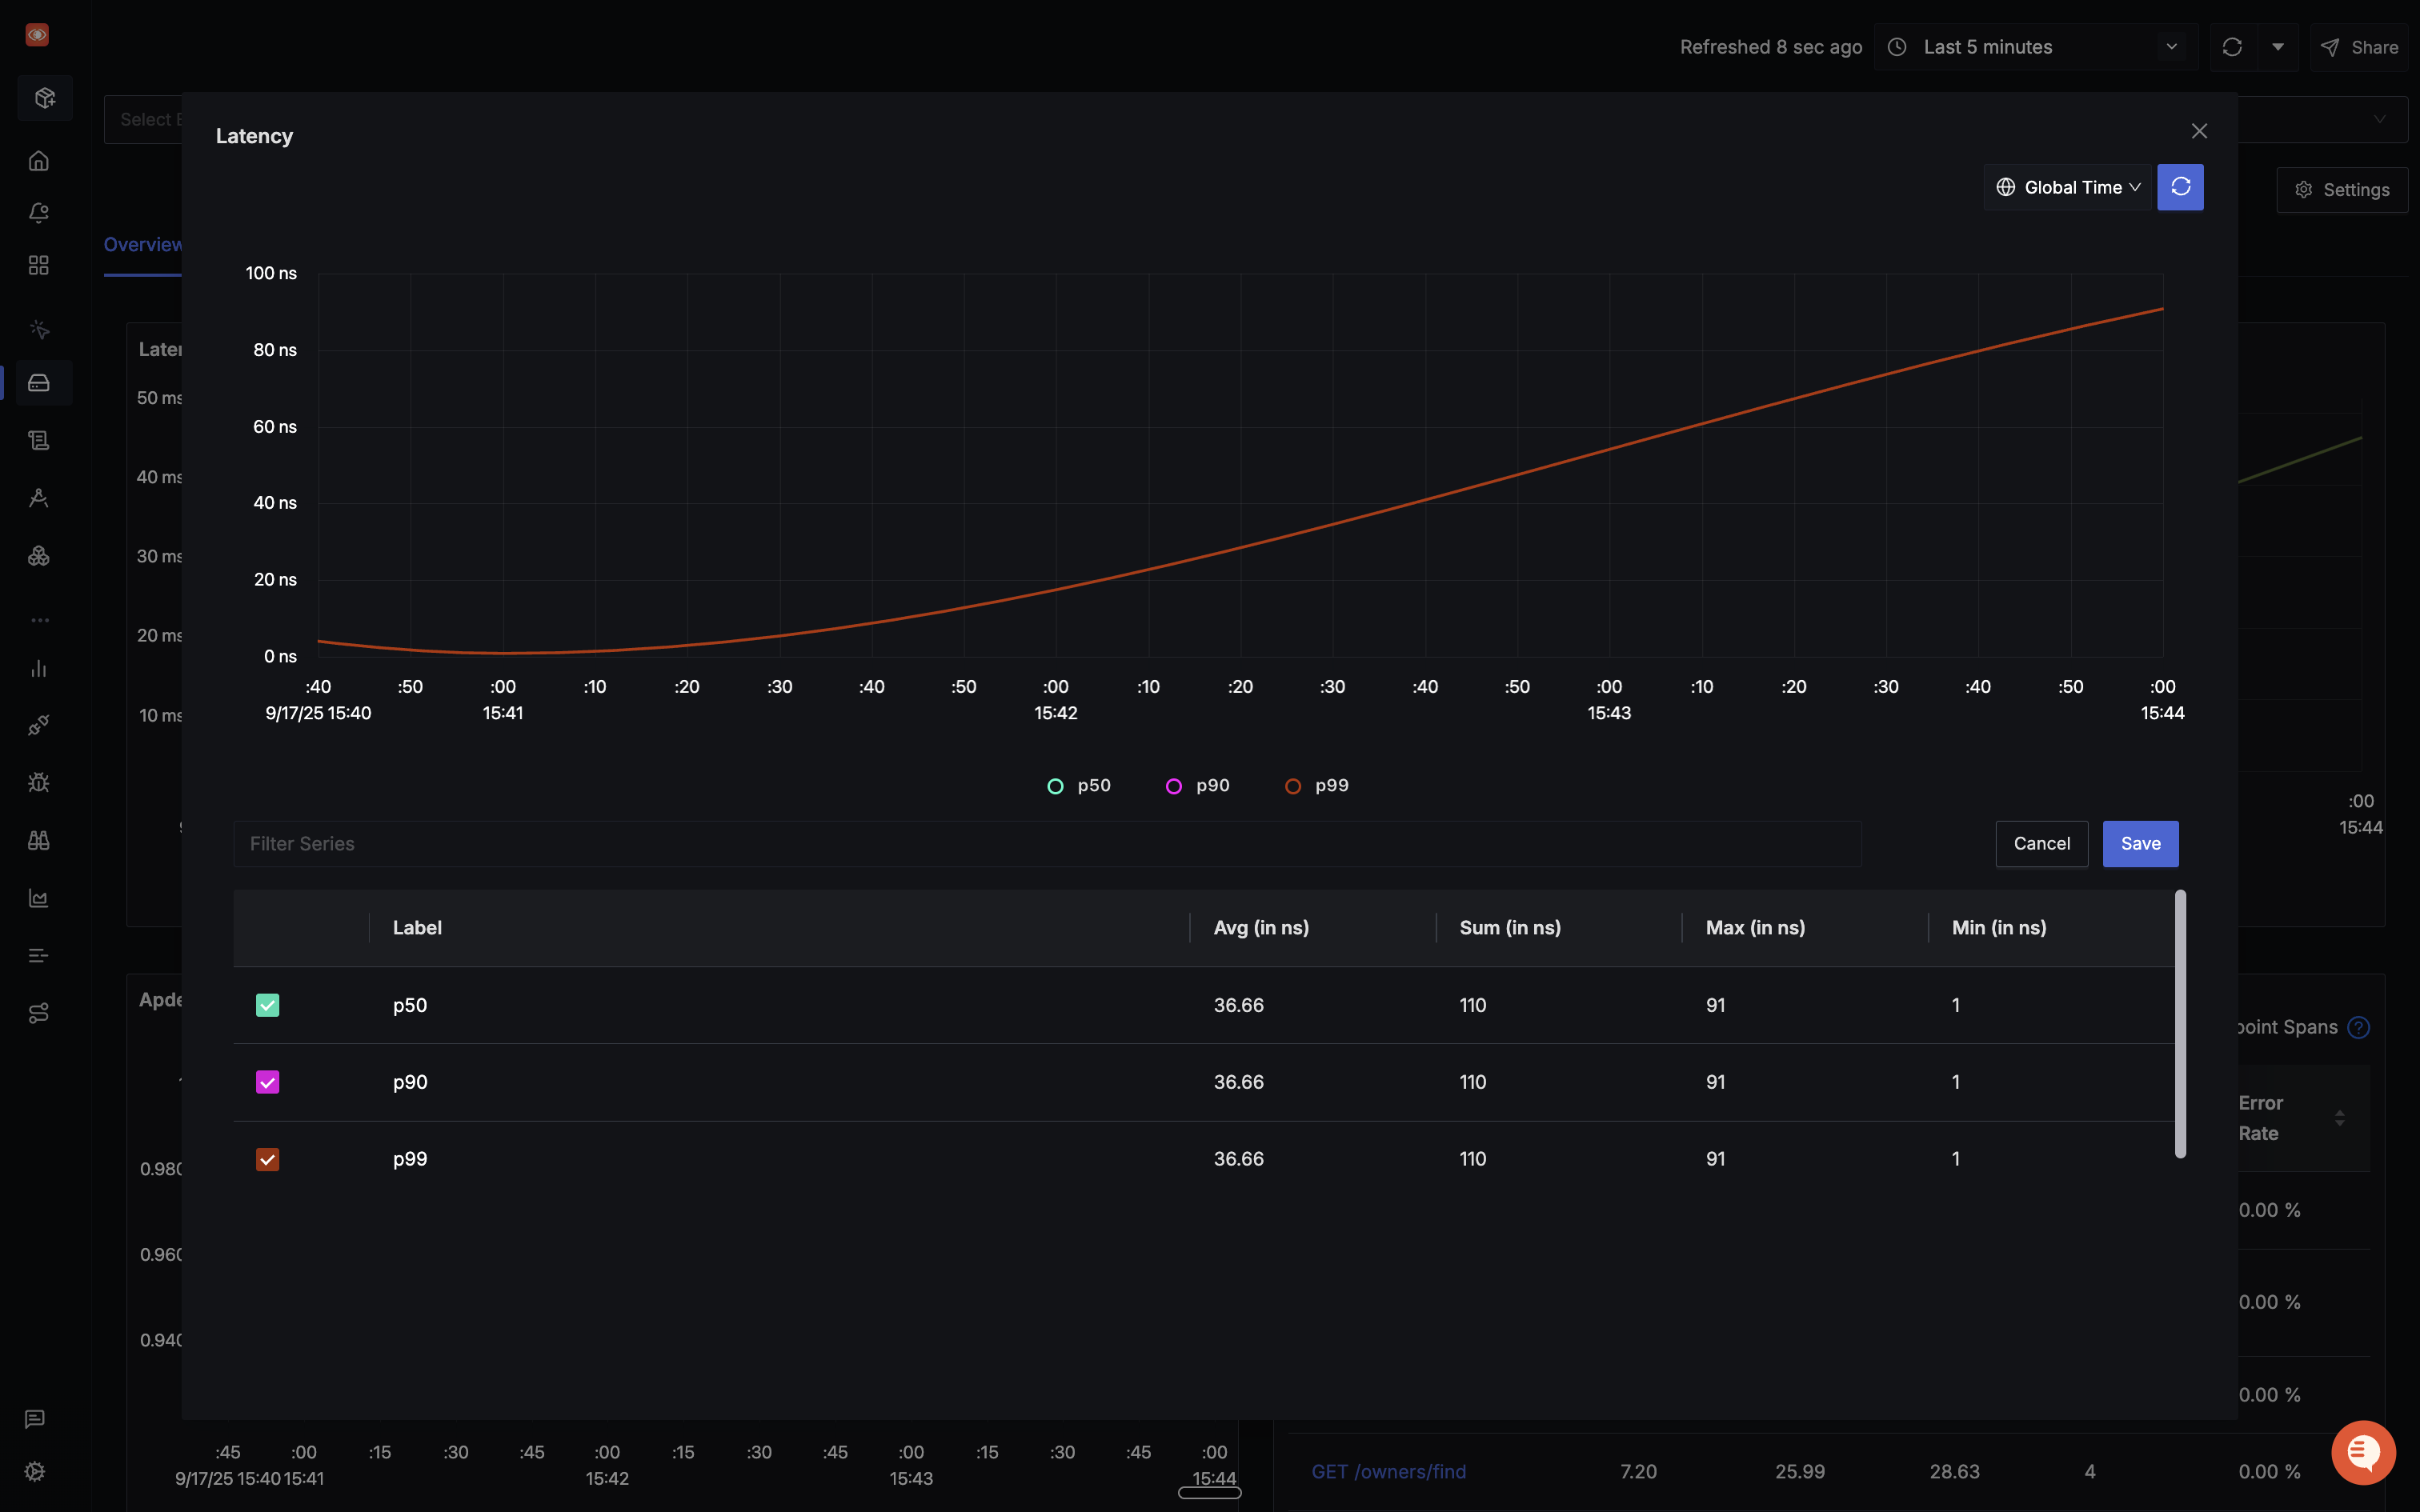Click the refresh icon beside Global Time
The image size is (2420, 1512).
click(2180, 187)
